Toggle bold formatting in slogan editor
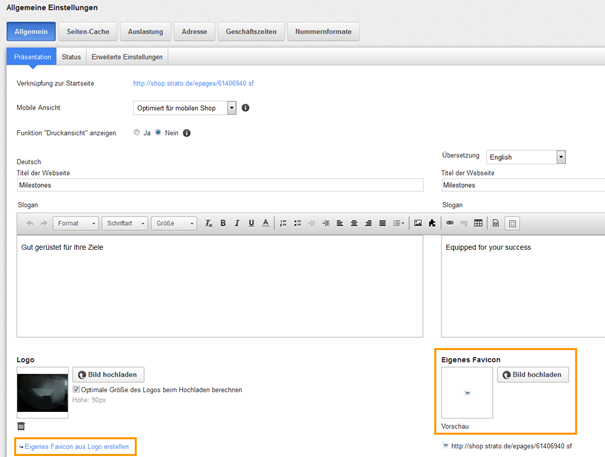This screenshot has width=605, height=457. 223,223
